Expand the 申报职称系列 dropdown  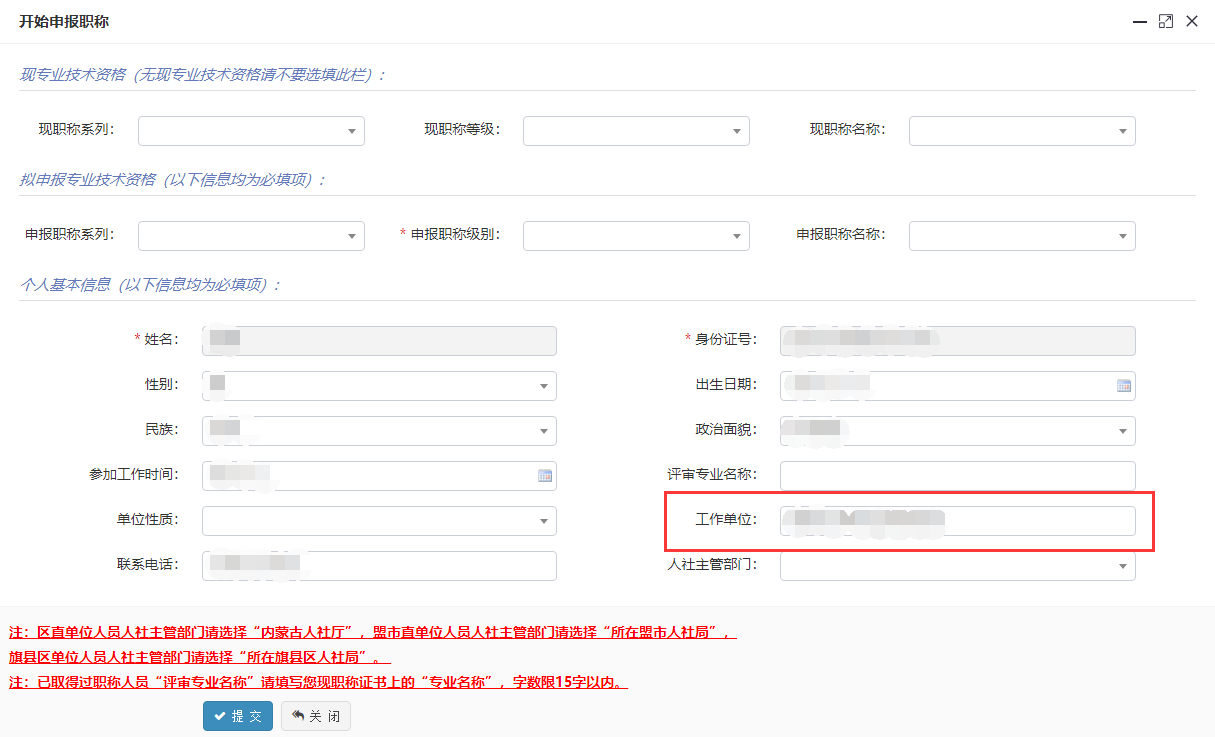(251, 236)
